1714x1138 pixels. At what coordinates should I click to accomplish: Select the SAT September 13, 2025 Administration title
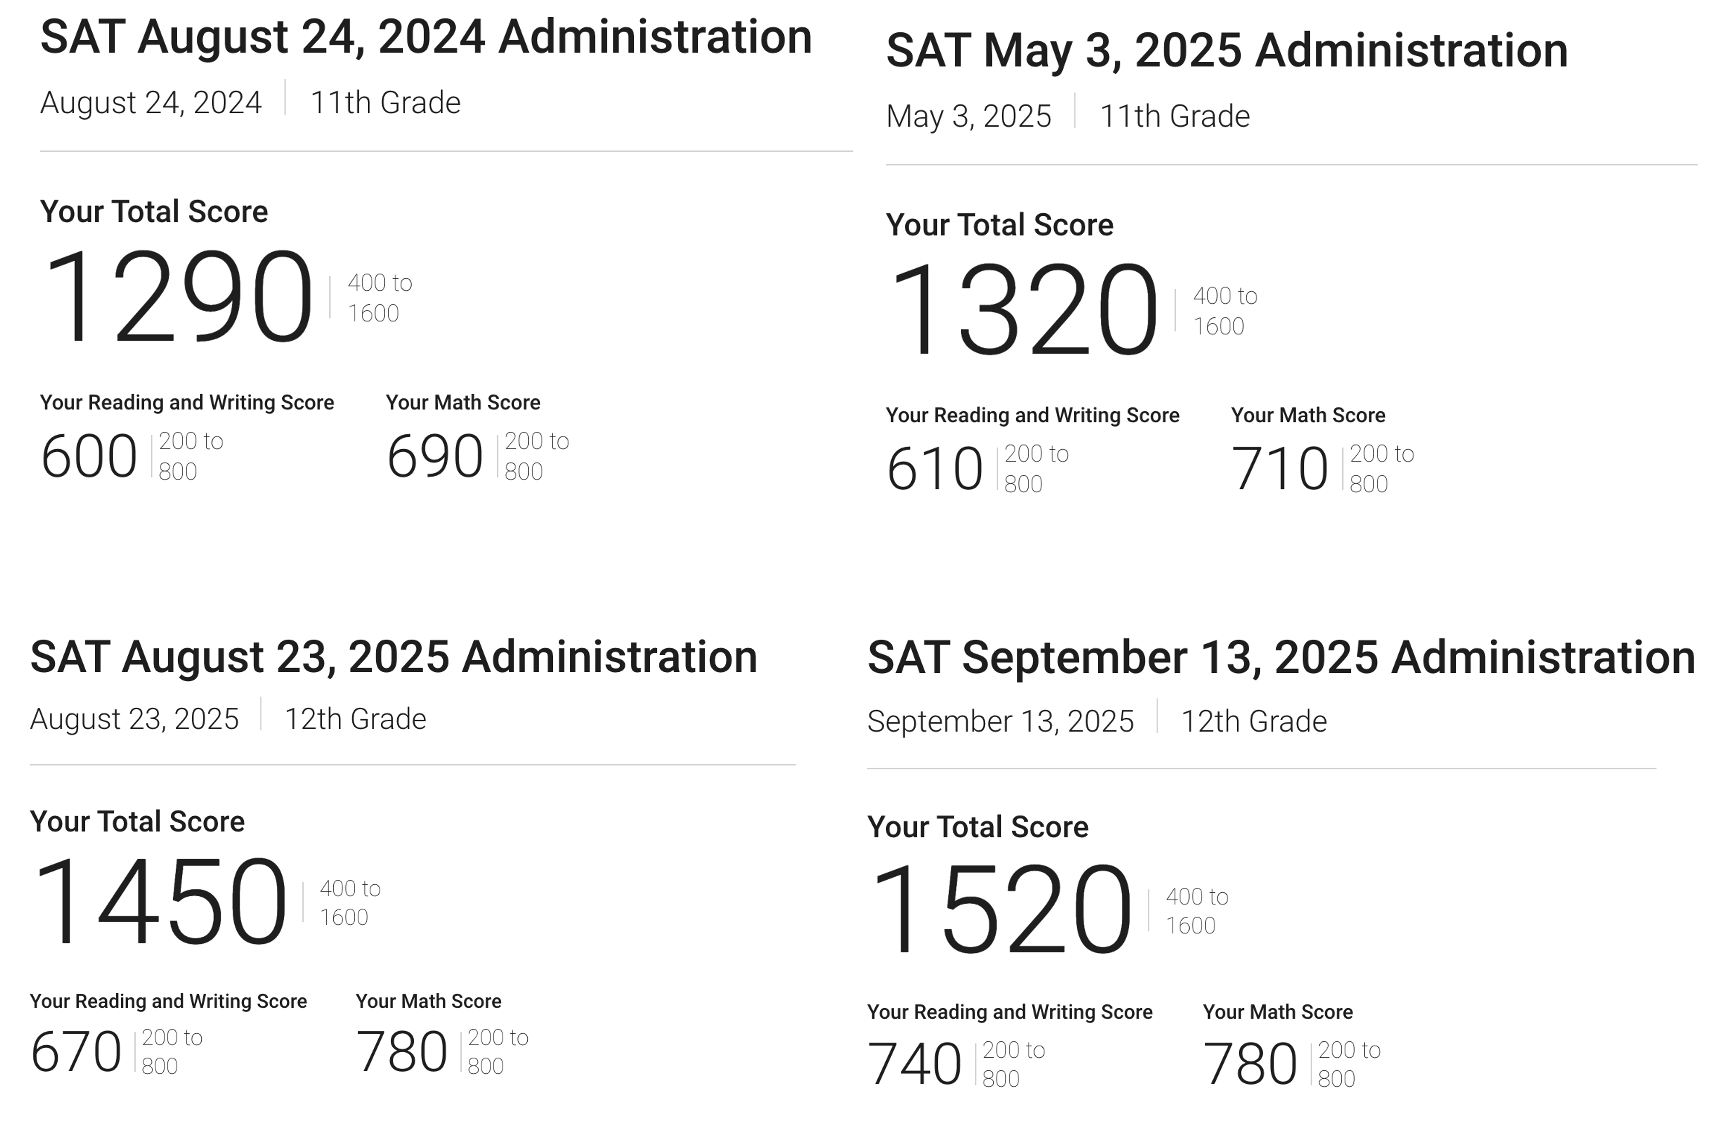click(1281, 658)
